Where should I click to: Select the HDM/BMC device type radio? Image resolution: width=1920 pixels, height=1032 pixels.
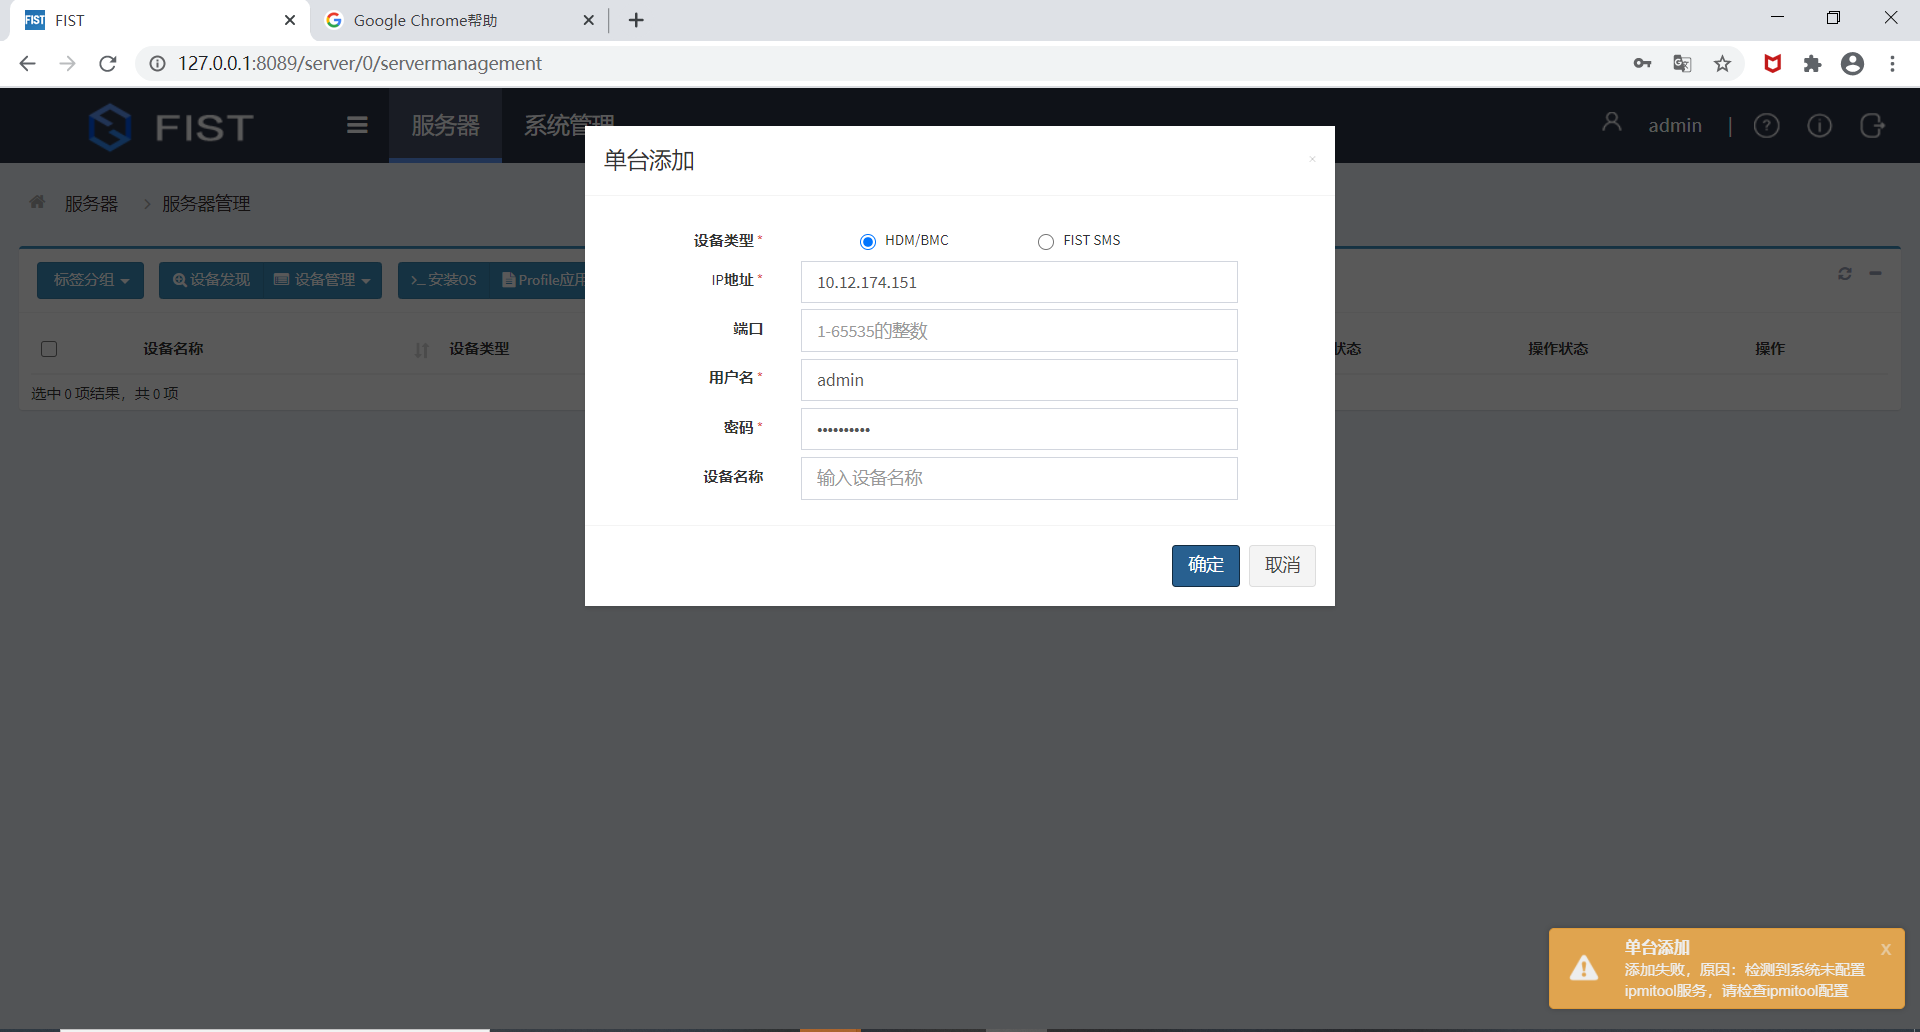coord(867,241)
